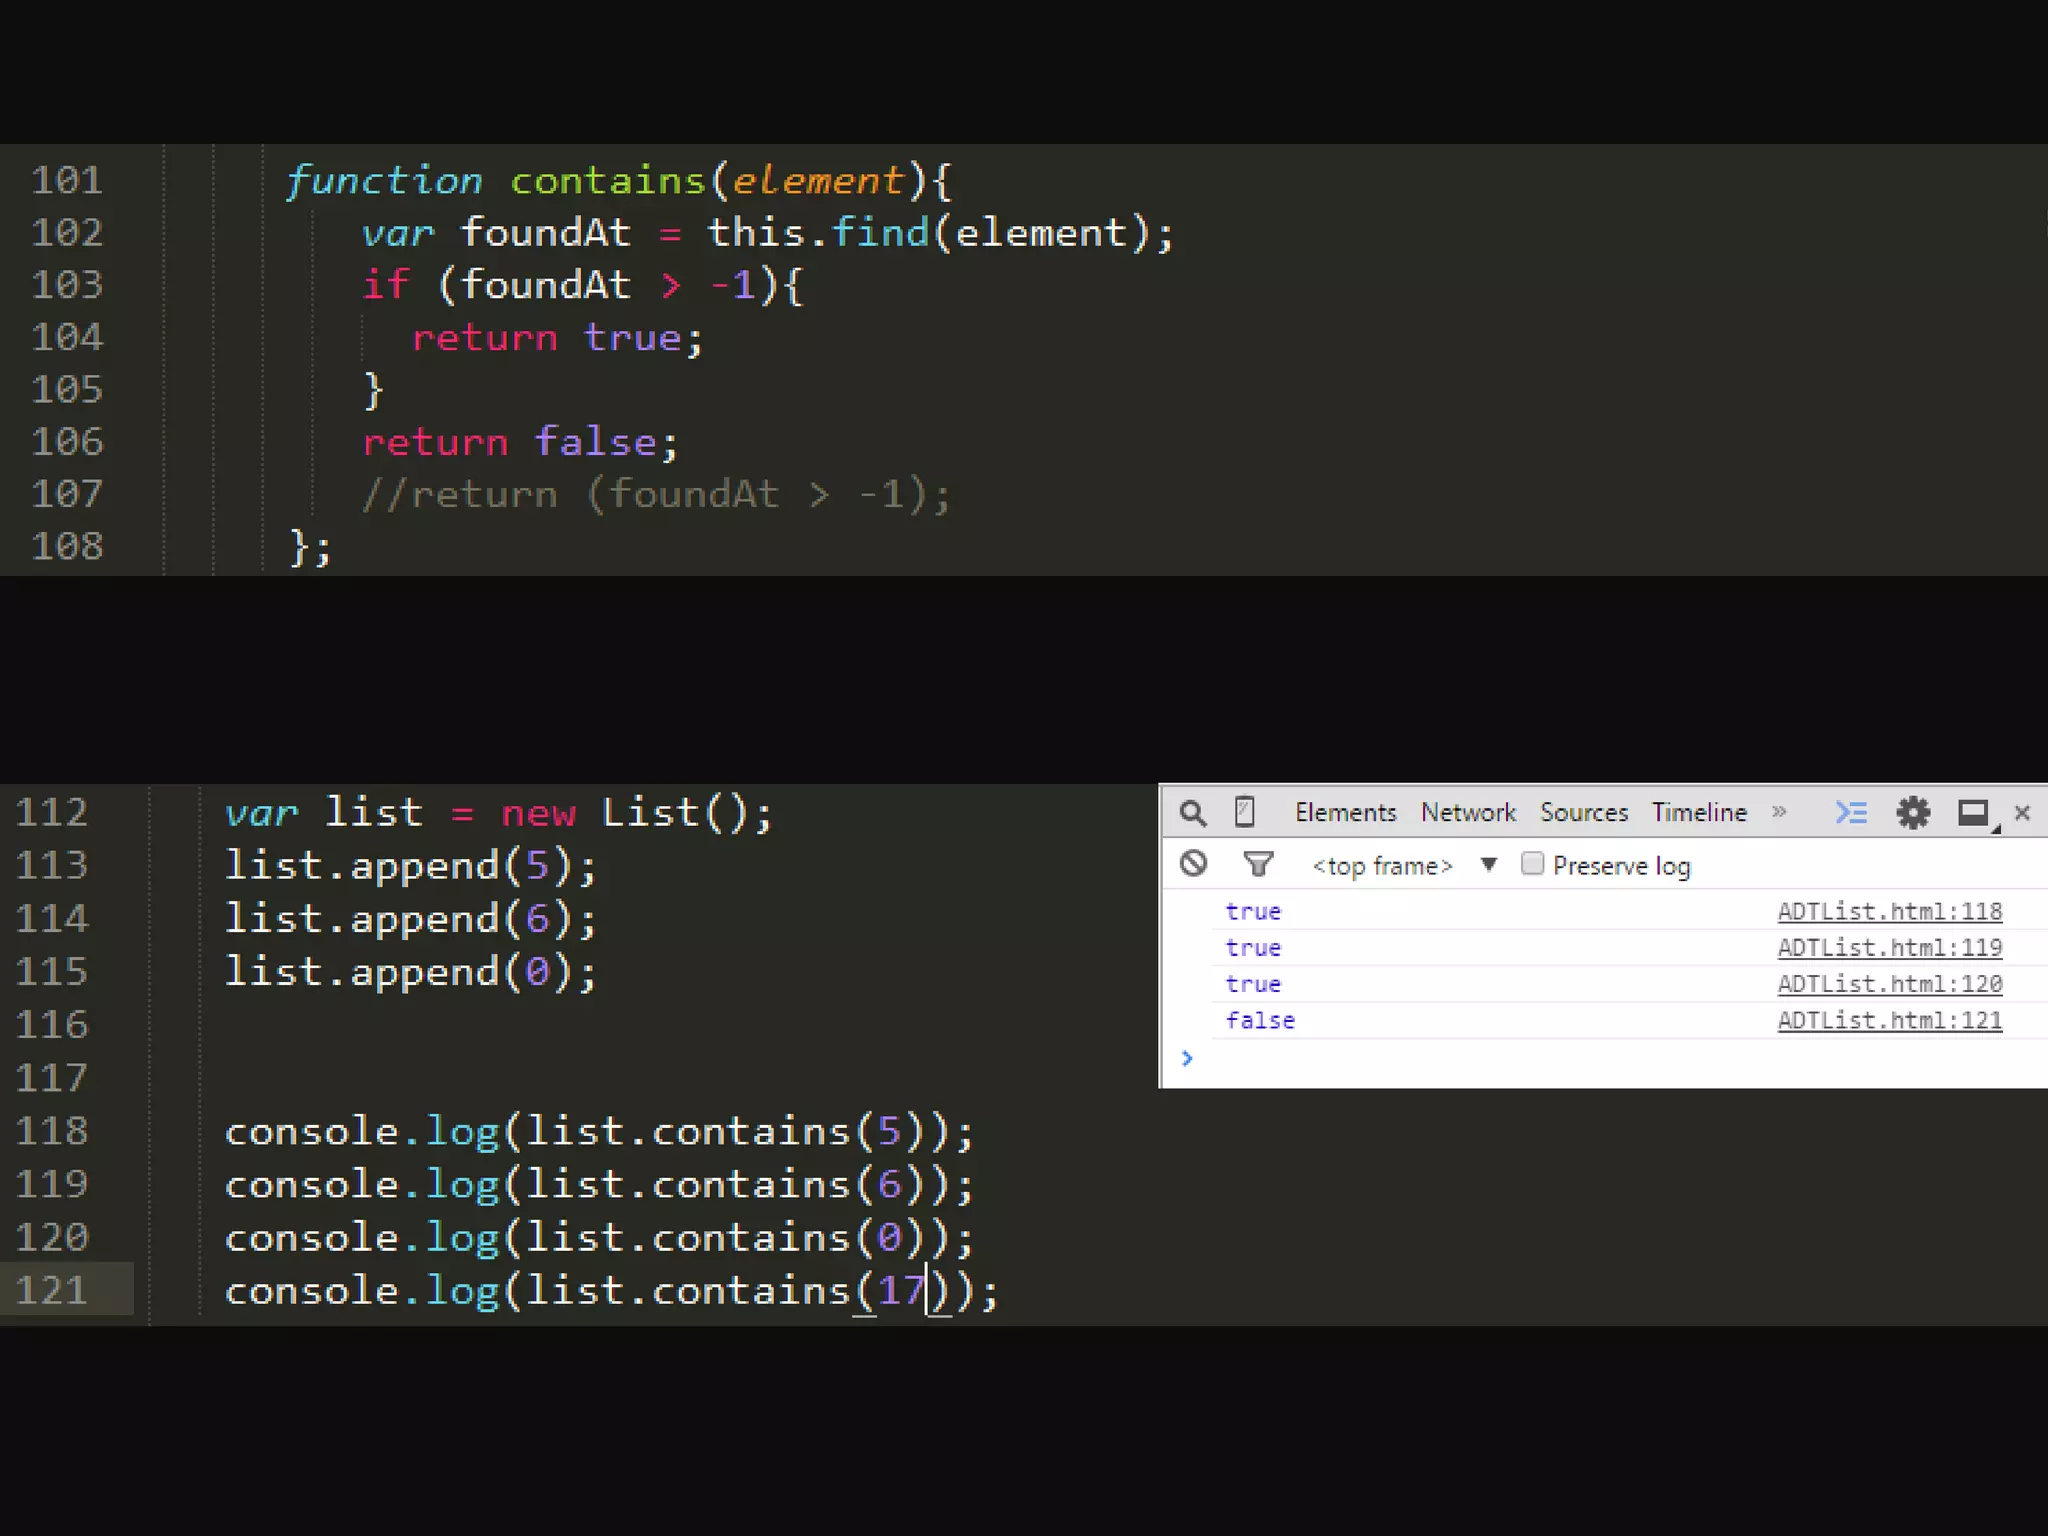The width and height of the screenshot is (2048, 1536).
Task: Click the DevTools inspect magnifier icon
Action: [1192, 813]
